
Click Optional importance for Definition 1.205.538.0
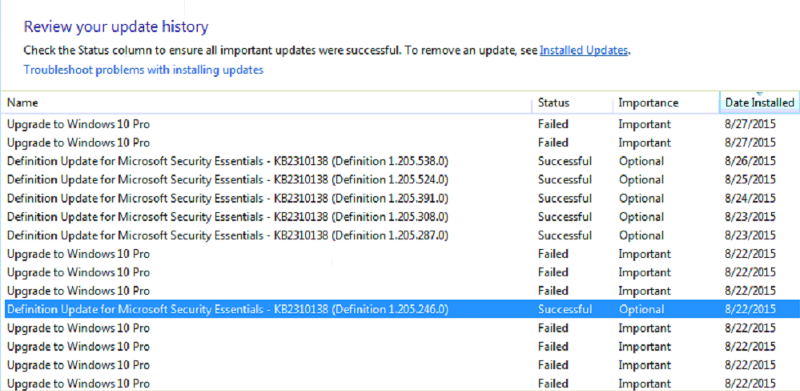click(x=641, y=161)
